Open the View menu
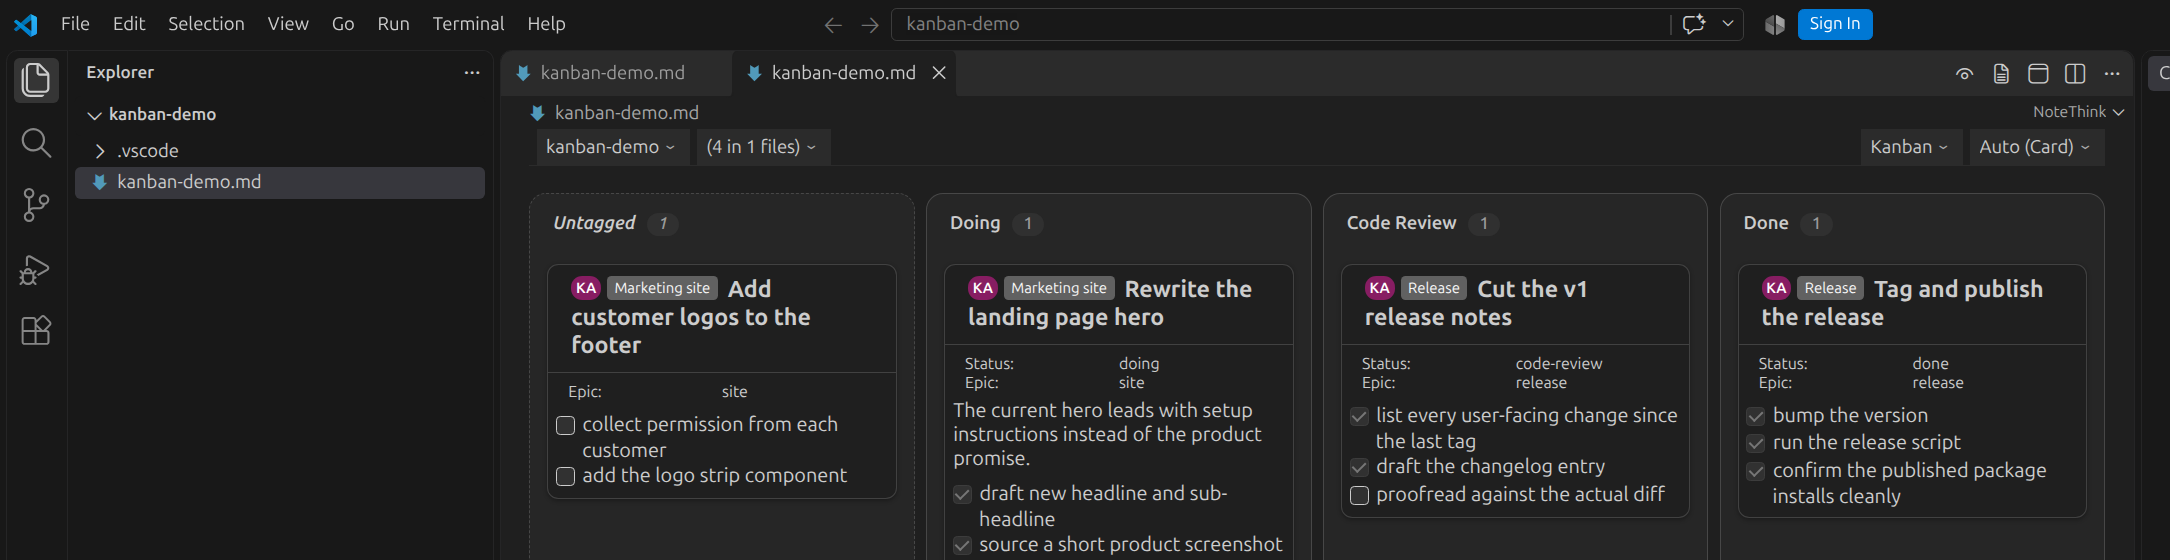 (x=288, y=24)
